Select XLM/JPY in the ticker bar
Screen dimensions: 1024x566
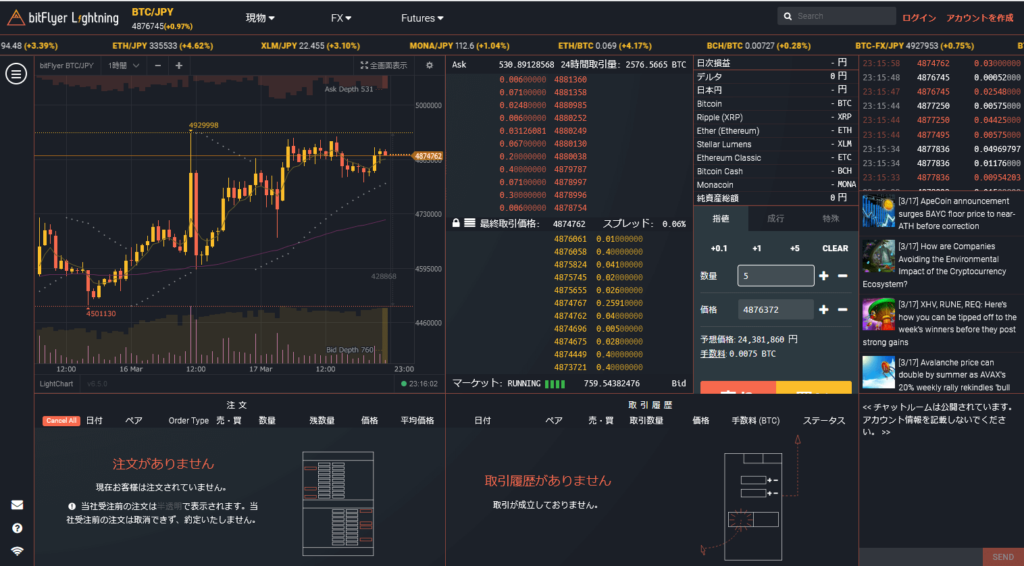(310, 46)
